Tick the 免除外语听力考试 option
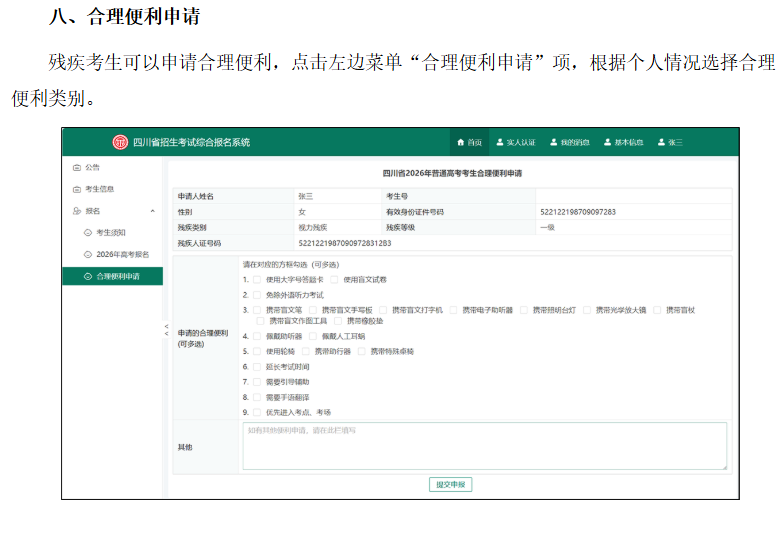This screenshot has height=534, width=782. (x=257, y=295)
